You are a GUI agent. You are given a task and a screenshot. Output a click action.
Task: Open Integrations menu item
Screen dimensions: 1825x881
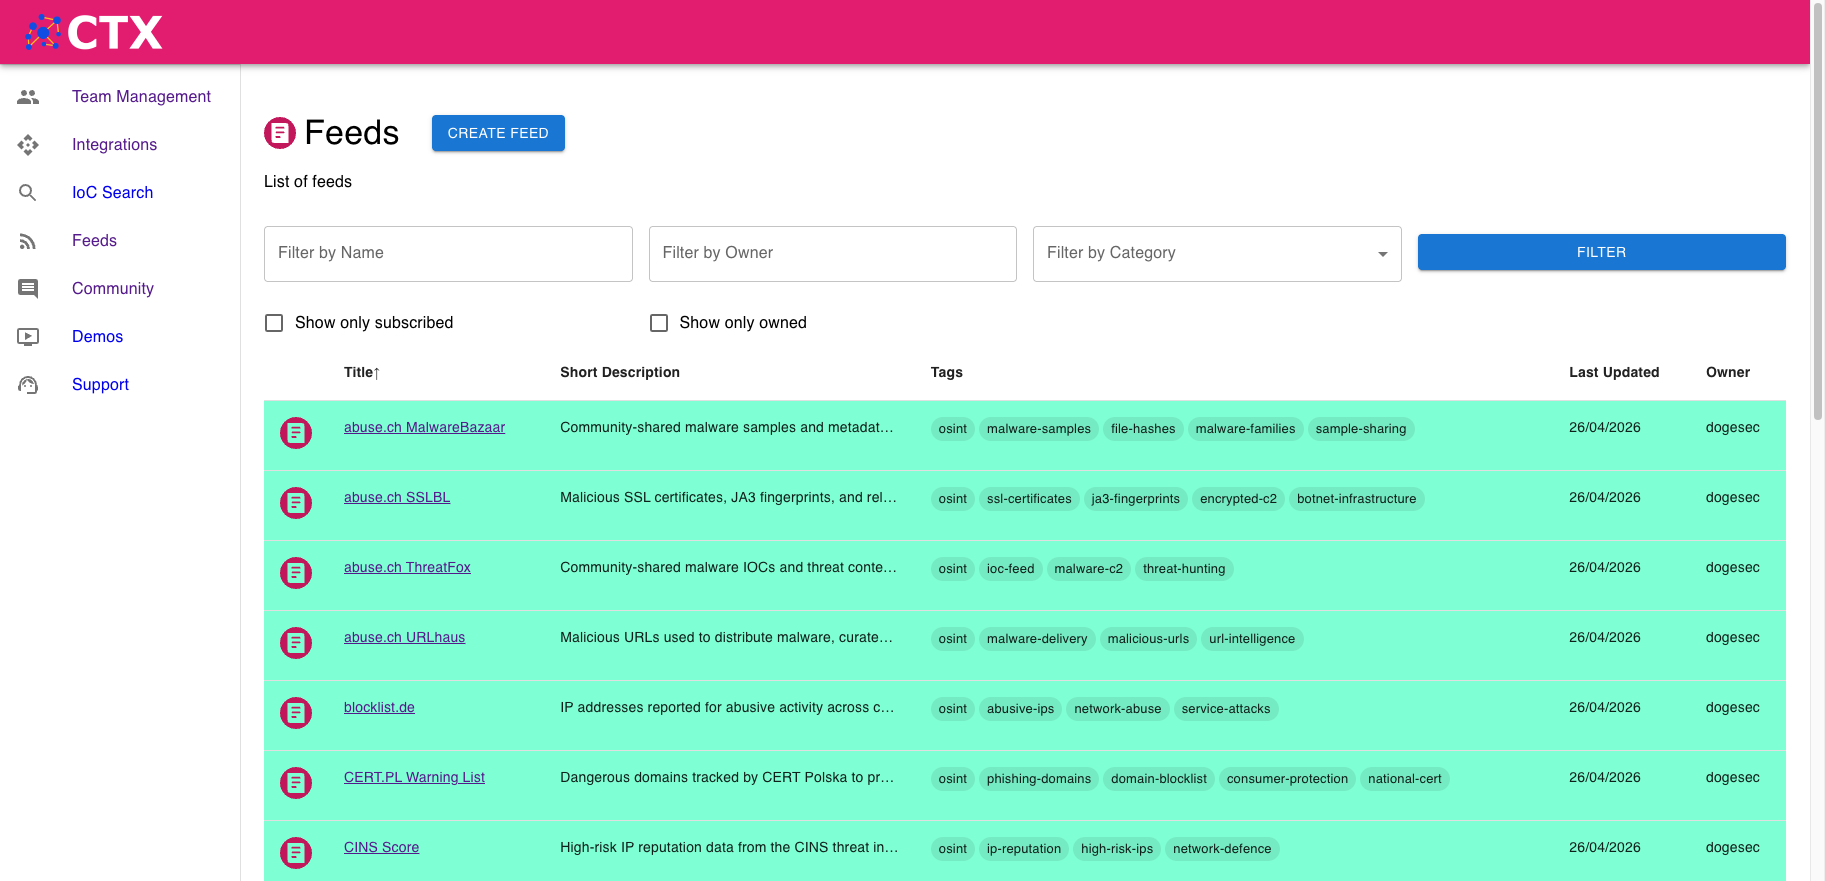(114, 145)
